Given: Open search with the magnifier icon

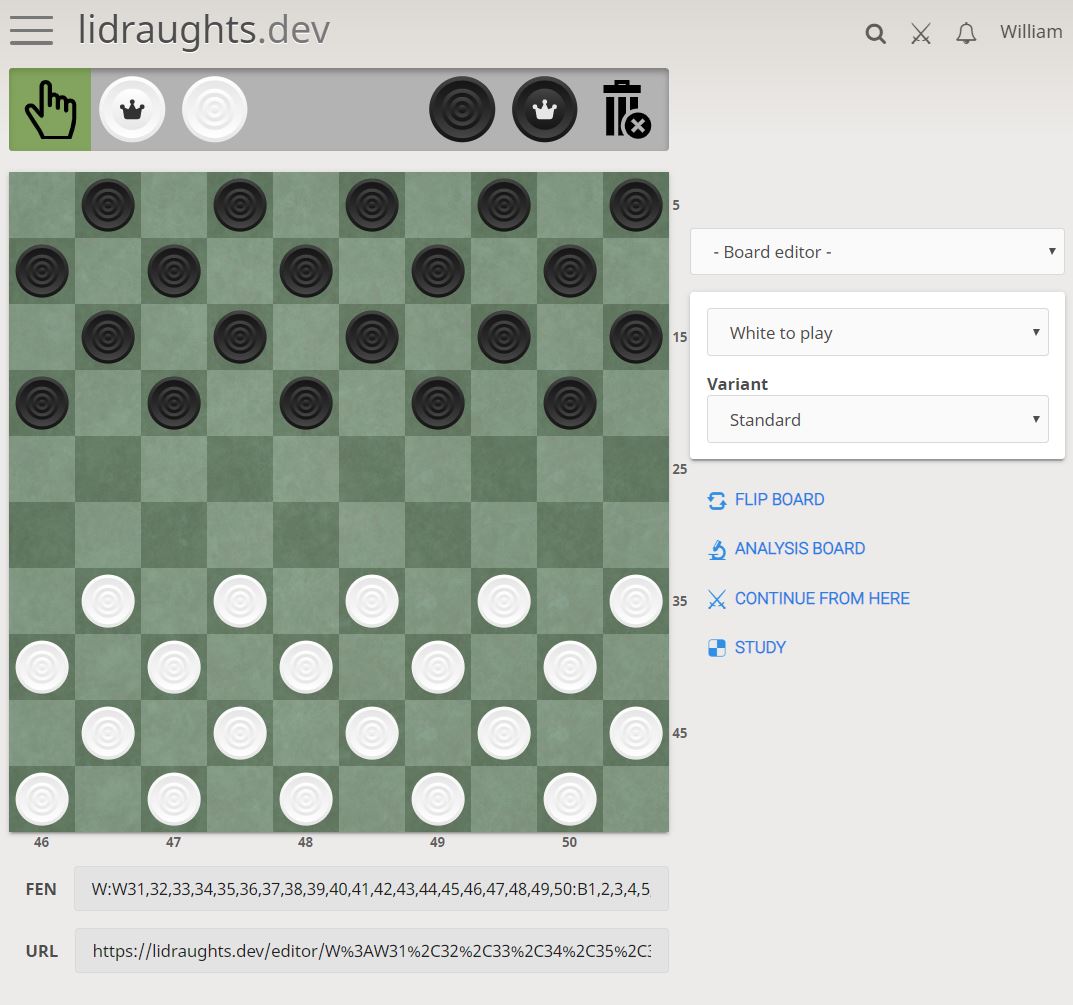Looking at the screenshot, I should coord(875,33).
